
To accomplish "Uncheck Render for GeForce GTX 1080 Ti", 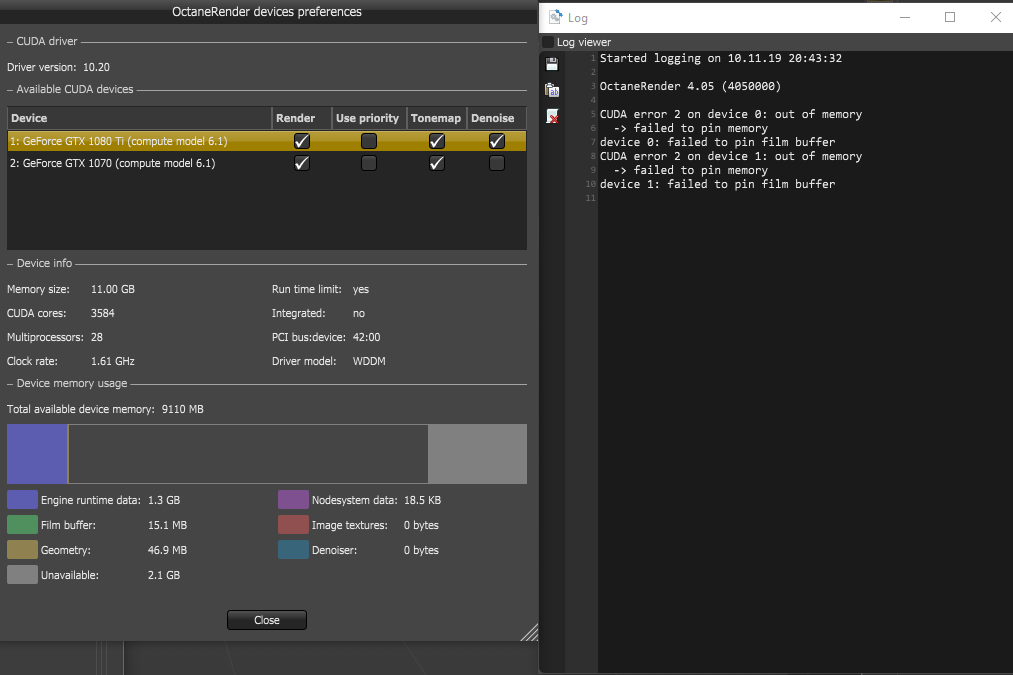I will (302, 141).
